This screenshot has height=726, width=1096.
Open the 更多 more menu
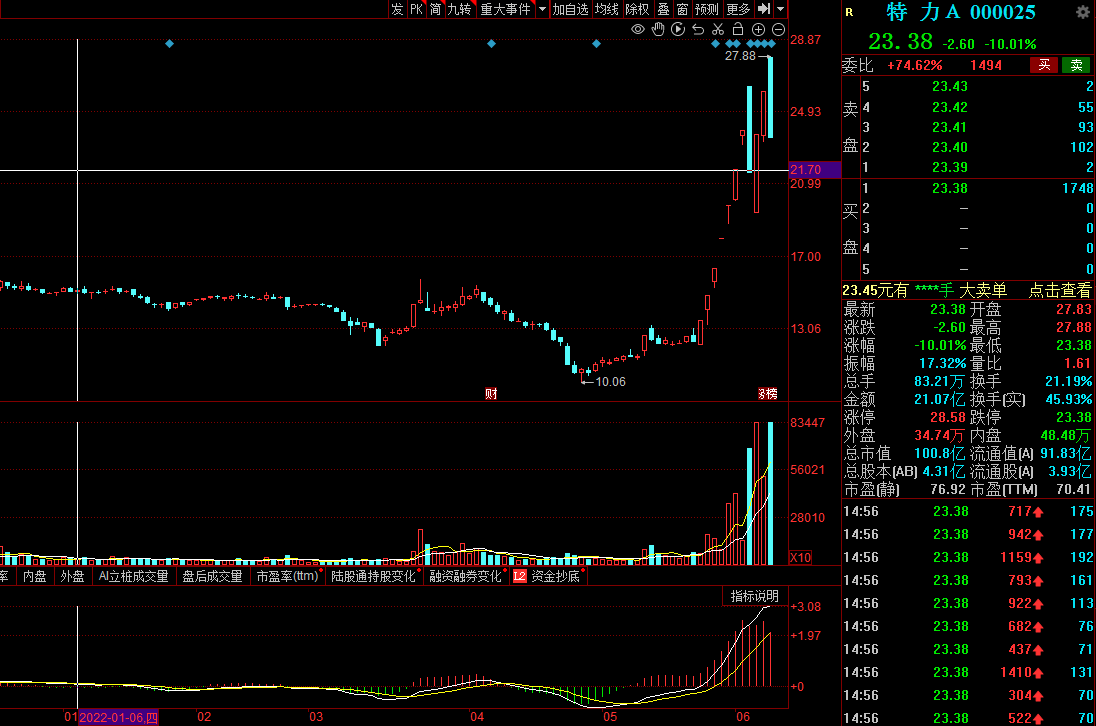click(738, 9)
